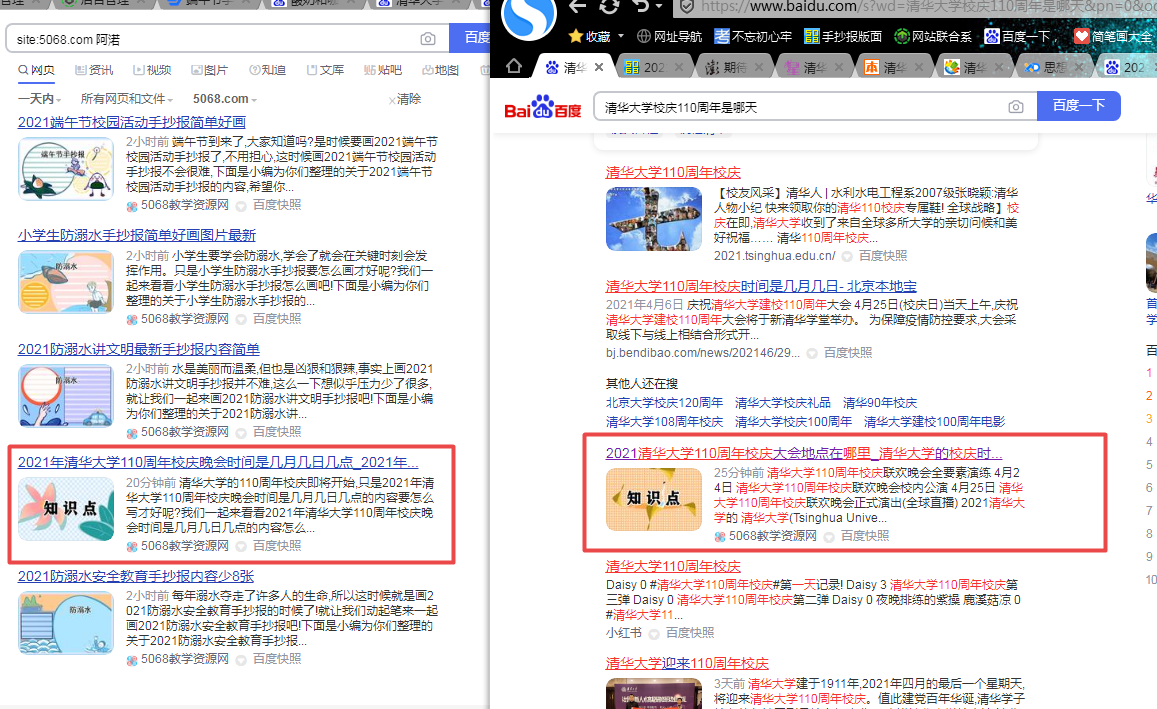The height and width of the screenshot is (709, 1157).
Task: Click the 百度一下 search button
Action: (x=1079, y=105)
